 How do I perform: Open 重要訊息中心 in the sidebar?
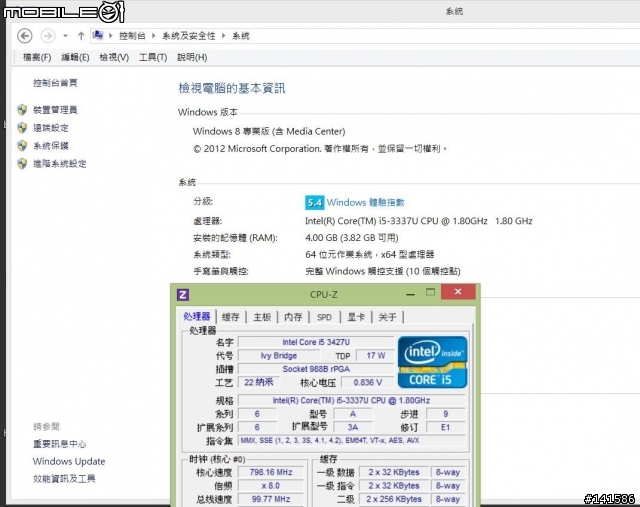pyautogui.click(x=60, y=444)
